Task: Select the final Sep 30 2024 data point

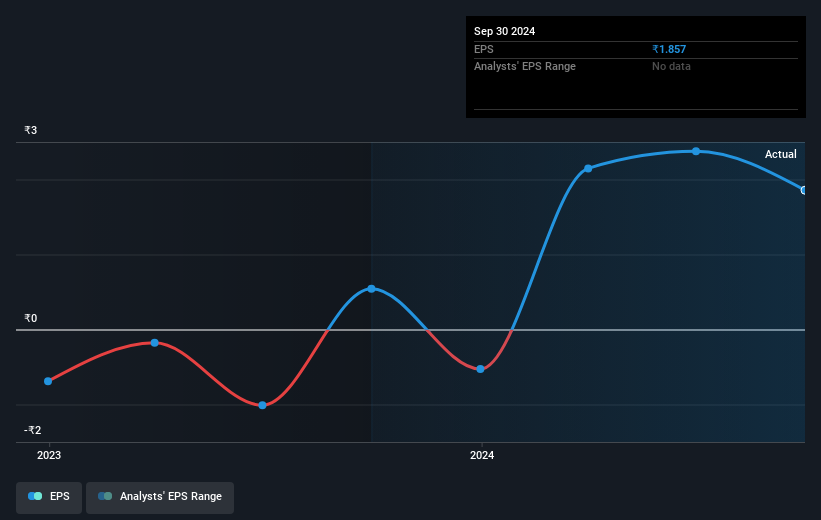Action: [x=804, y=190]
